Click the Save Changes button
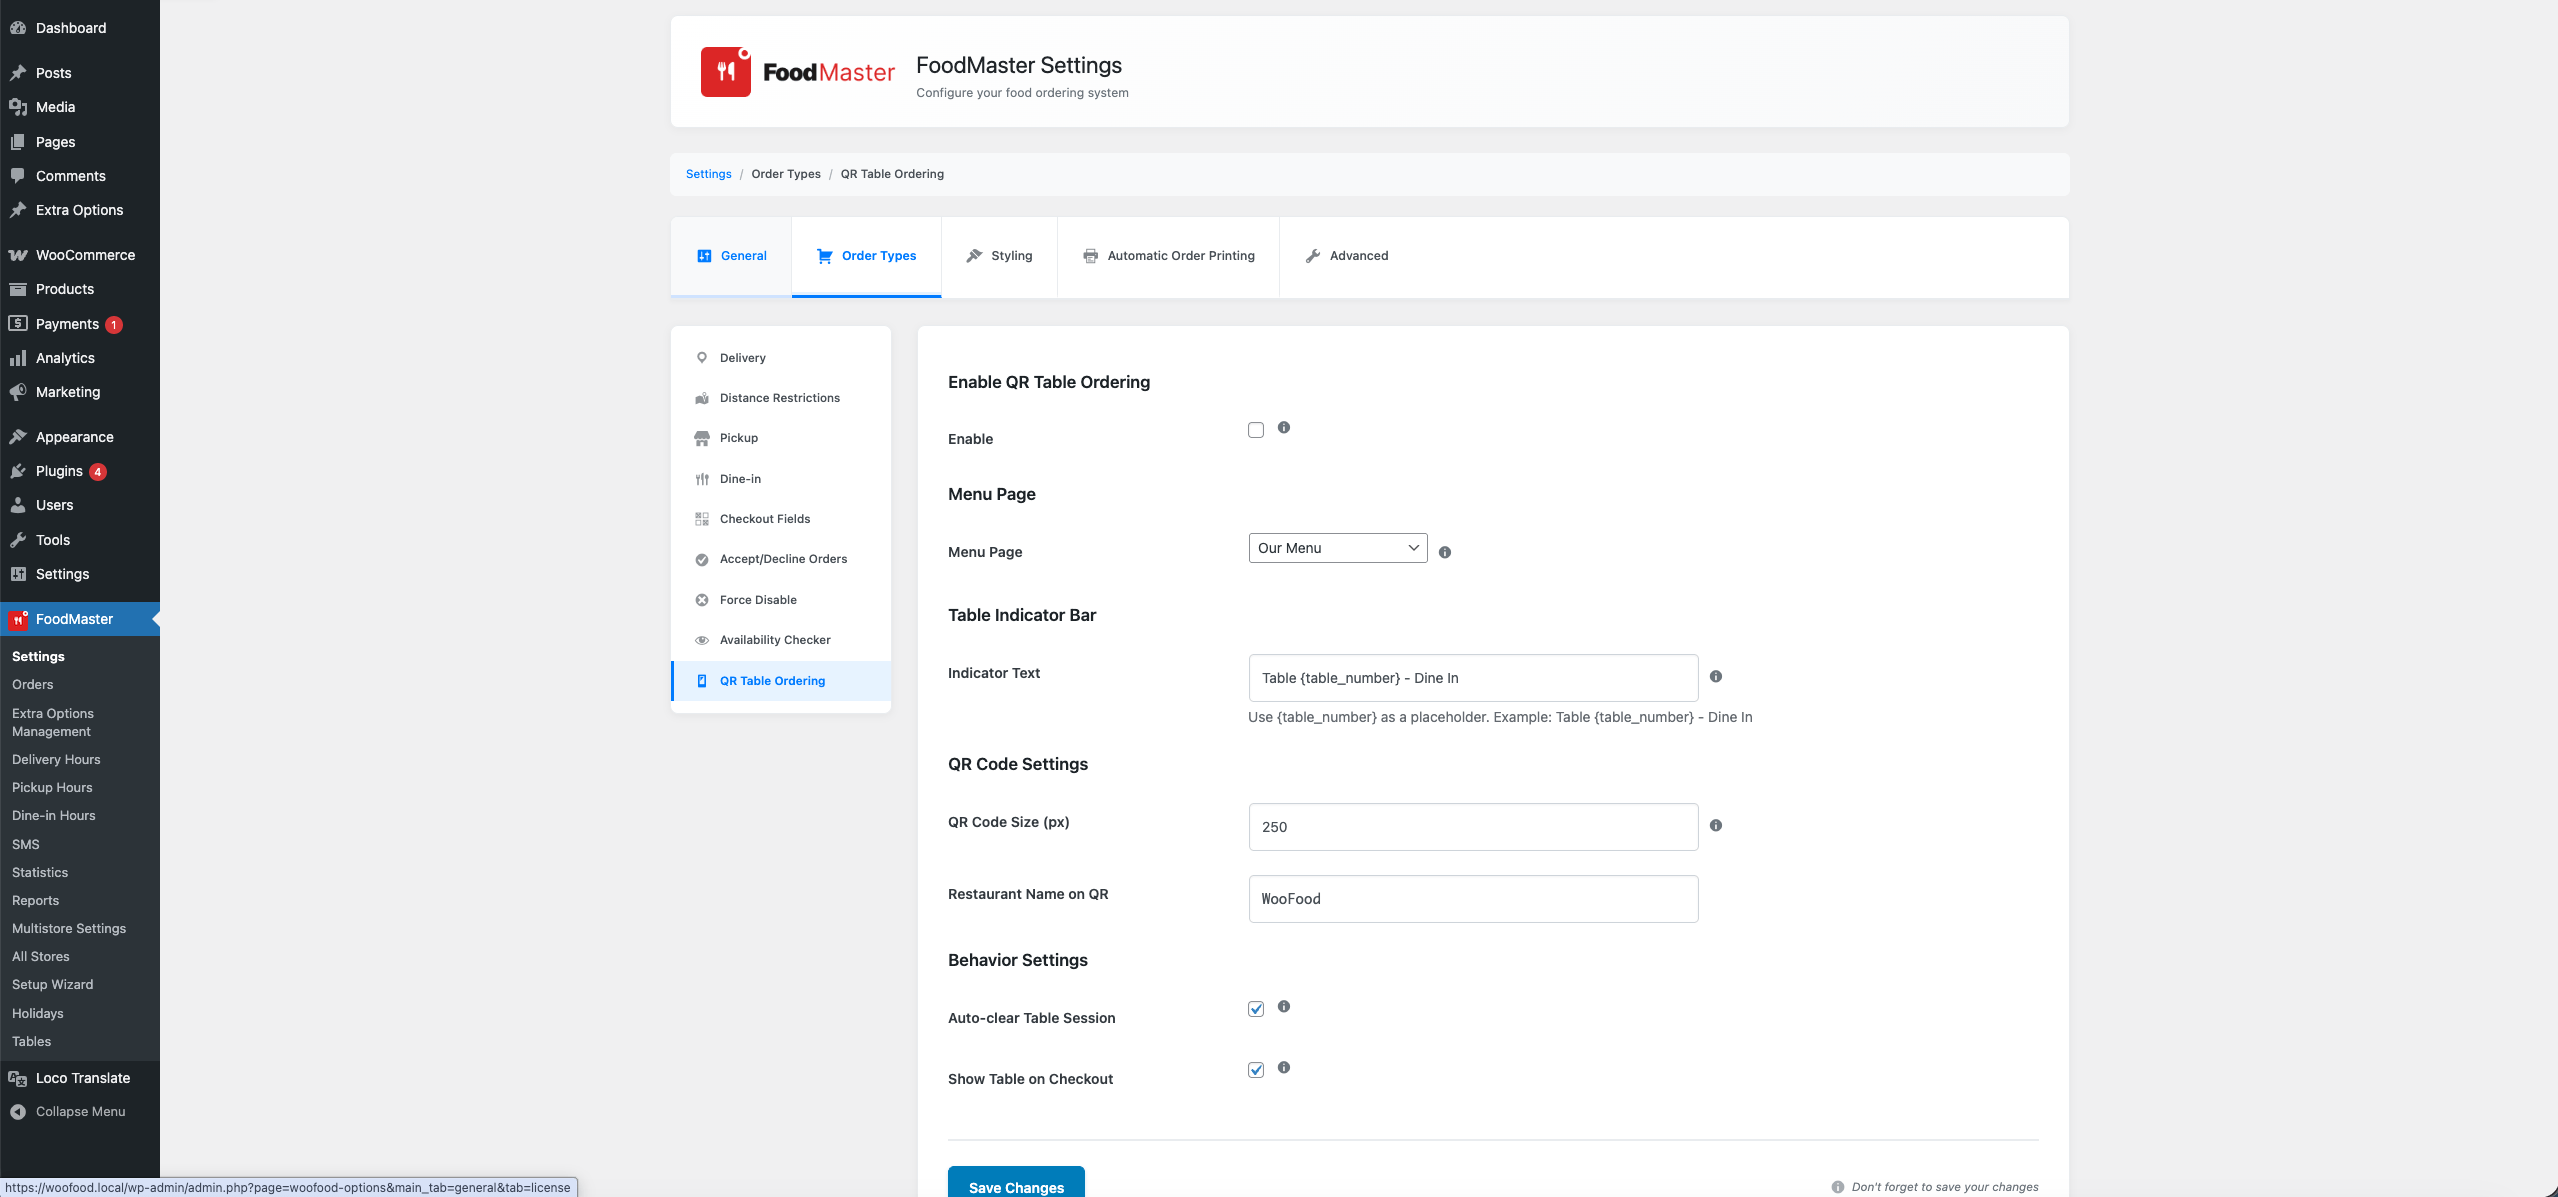 click(x=1015, y=1185)
